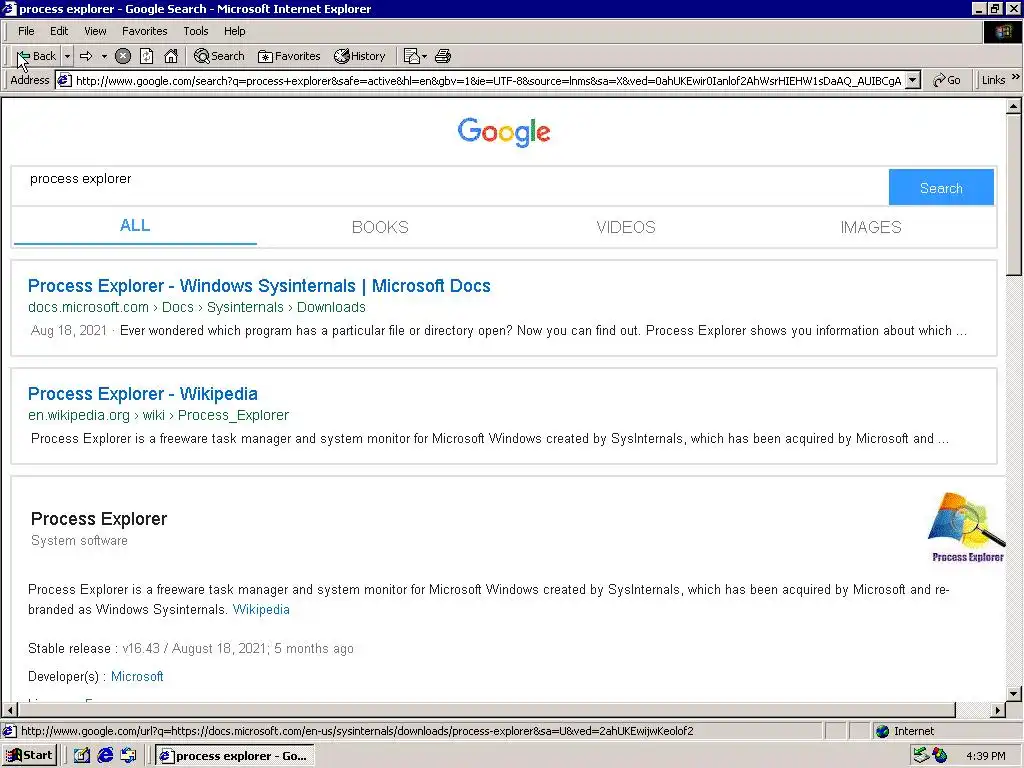Click the horizontal scrollbar right arrow
Screen dimensions: 1024x768
pos(997,710)
